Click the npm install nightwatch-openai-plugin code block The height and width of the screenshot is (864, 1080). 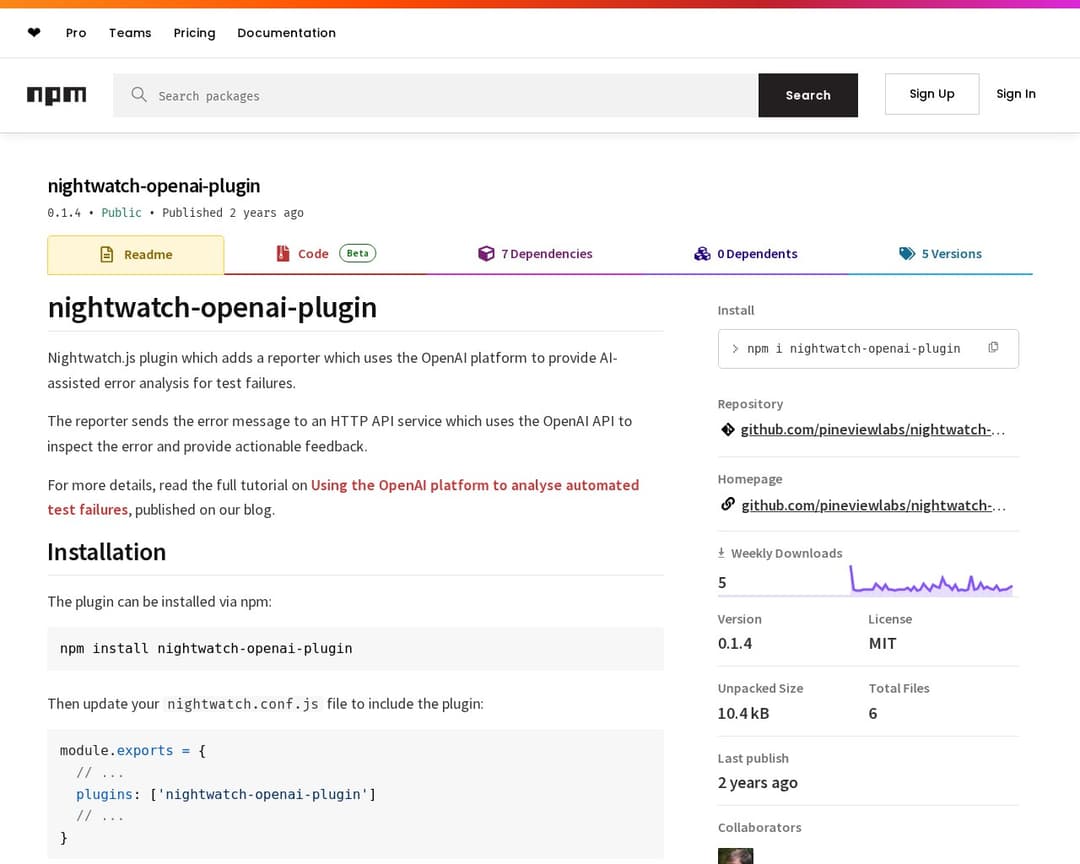click(355, 648)
